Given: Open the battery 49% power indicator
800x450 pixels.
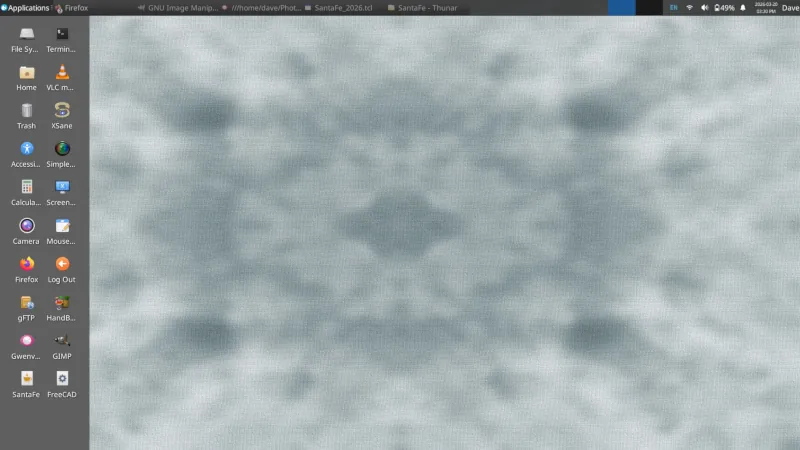Looking at the screenshot, I should pyautogui.click(x=723, y=7).
